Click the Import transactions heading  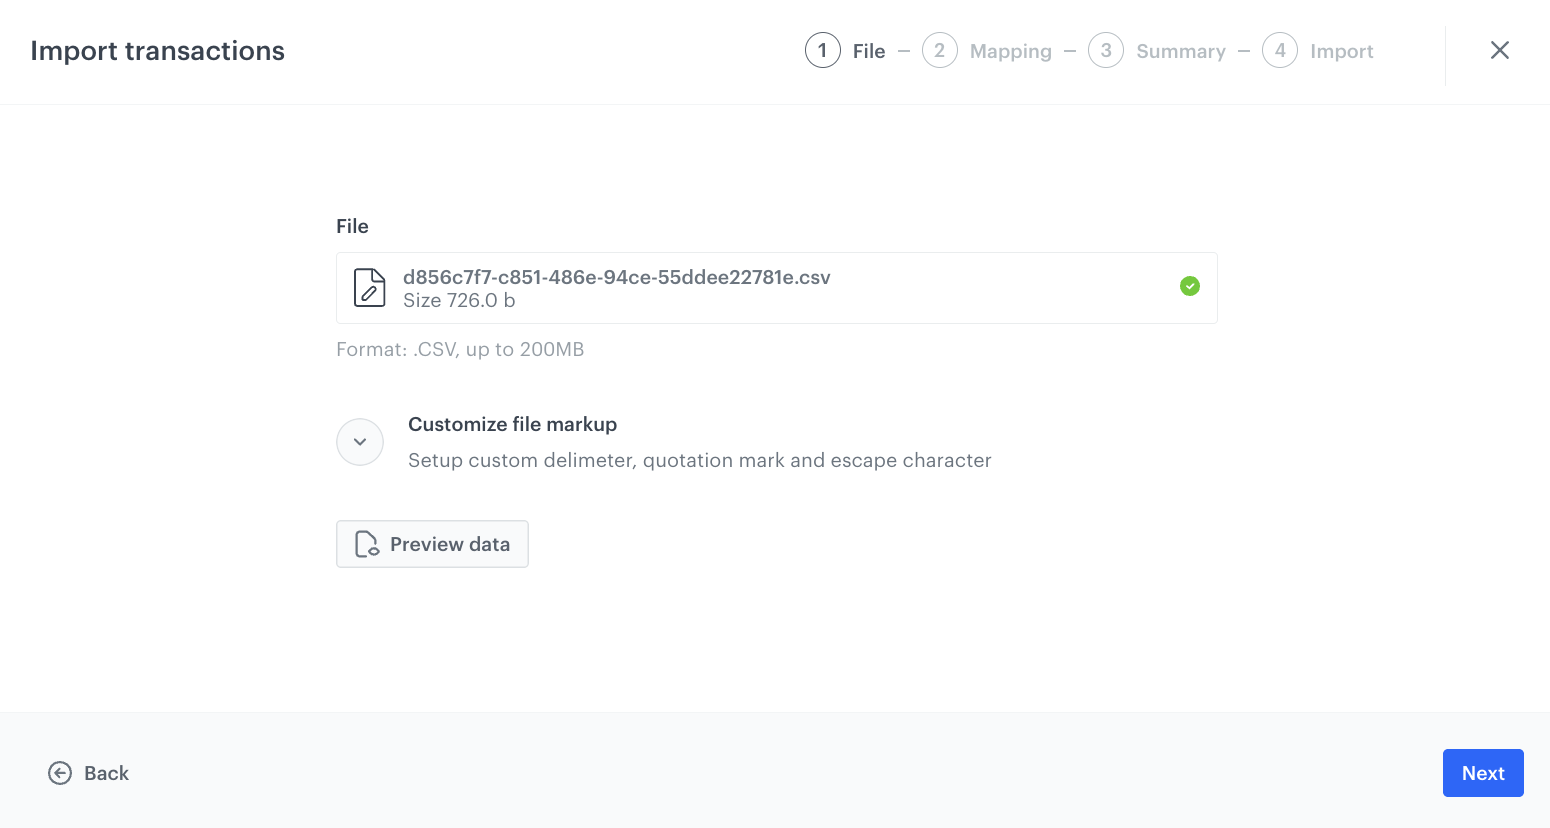157,50
